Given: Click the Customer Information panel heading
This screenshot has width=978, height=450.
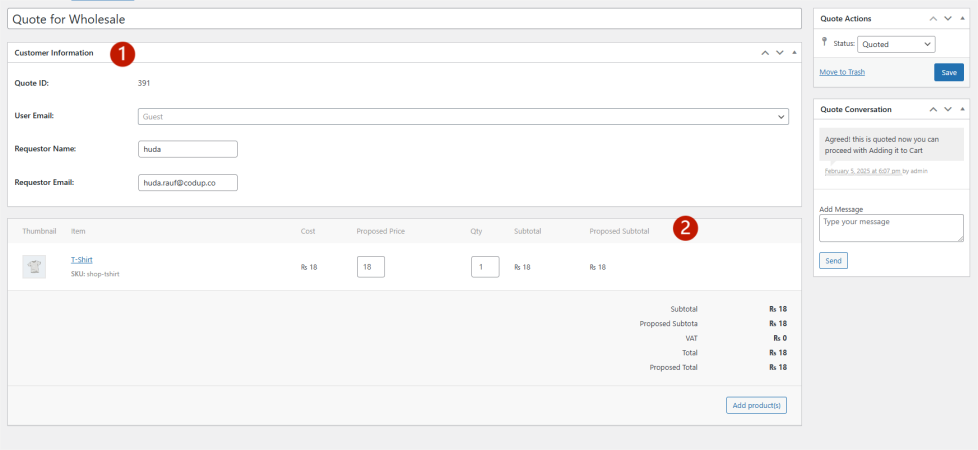Looking at the screenshot, I should click(x=54, y=53).
